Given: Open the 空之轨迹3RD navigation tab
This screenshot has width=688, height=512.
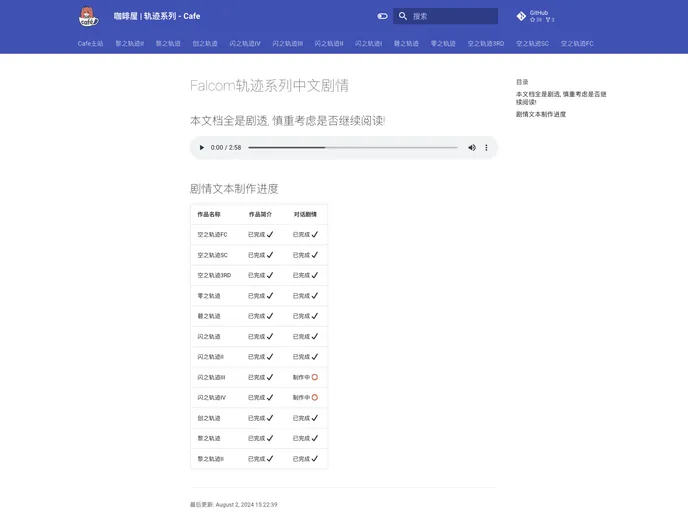Looking at the screenshot, I should [x=486, y=43].
